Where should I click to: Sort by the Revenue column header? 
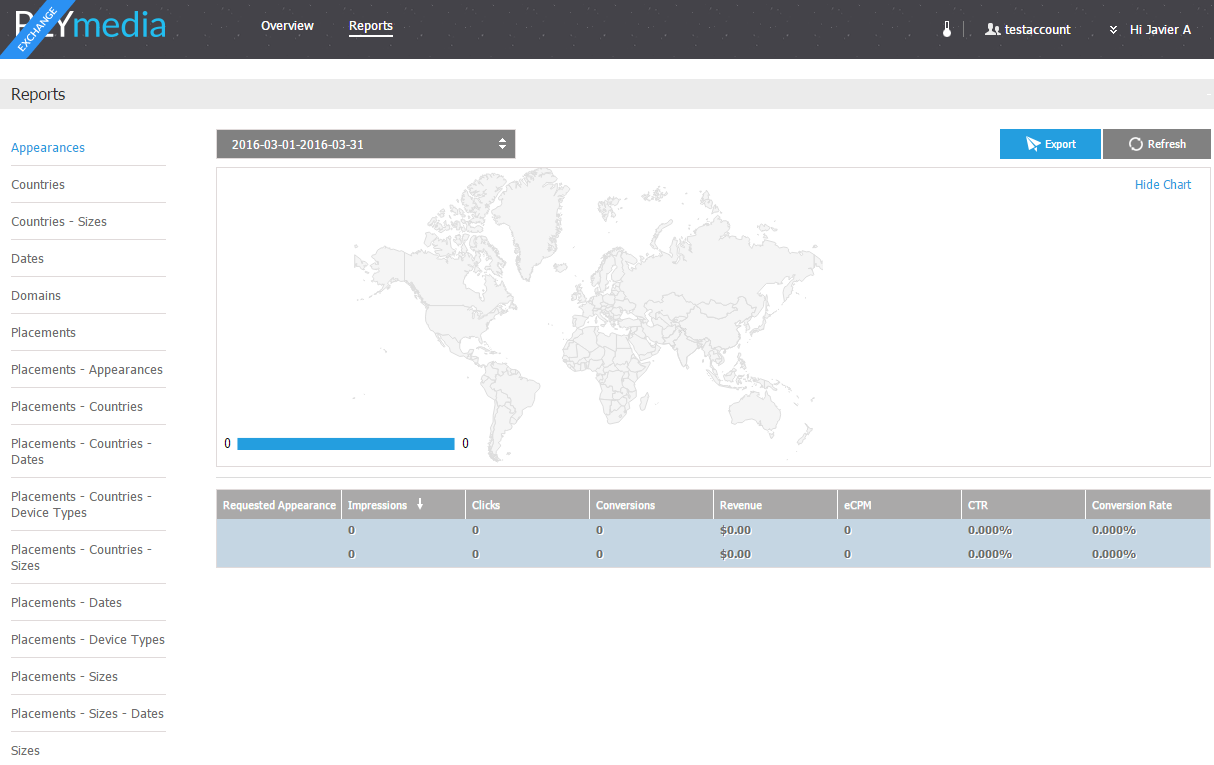pos(741,505)
